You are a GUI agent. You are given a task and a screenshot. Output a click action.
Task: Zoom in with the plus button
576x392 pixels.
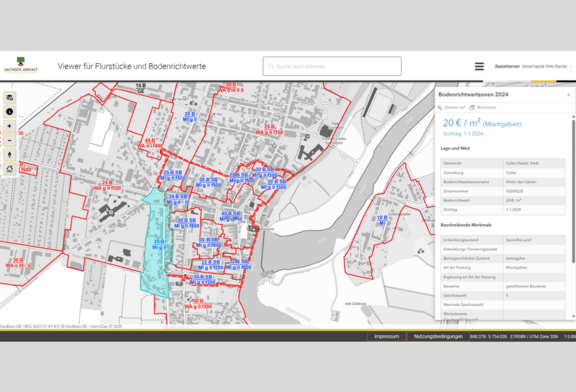[x=10, y=126]
